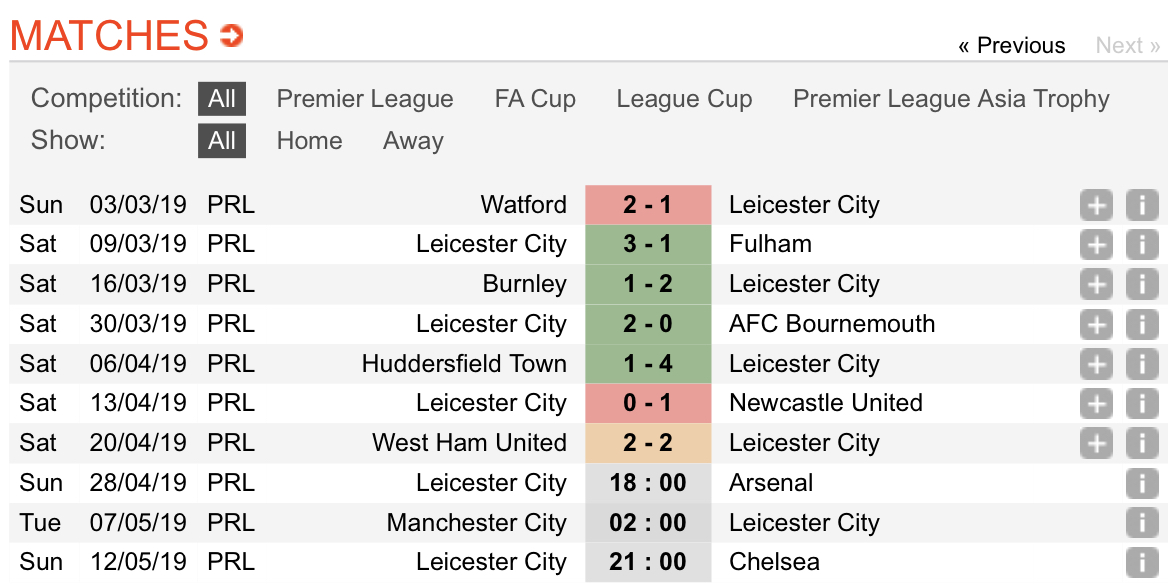This screenshot has height=586, width=1168.
Task: Open the Newcastle United team link
Action: click(x=826, y=403)
